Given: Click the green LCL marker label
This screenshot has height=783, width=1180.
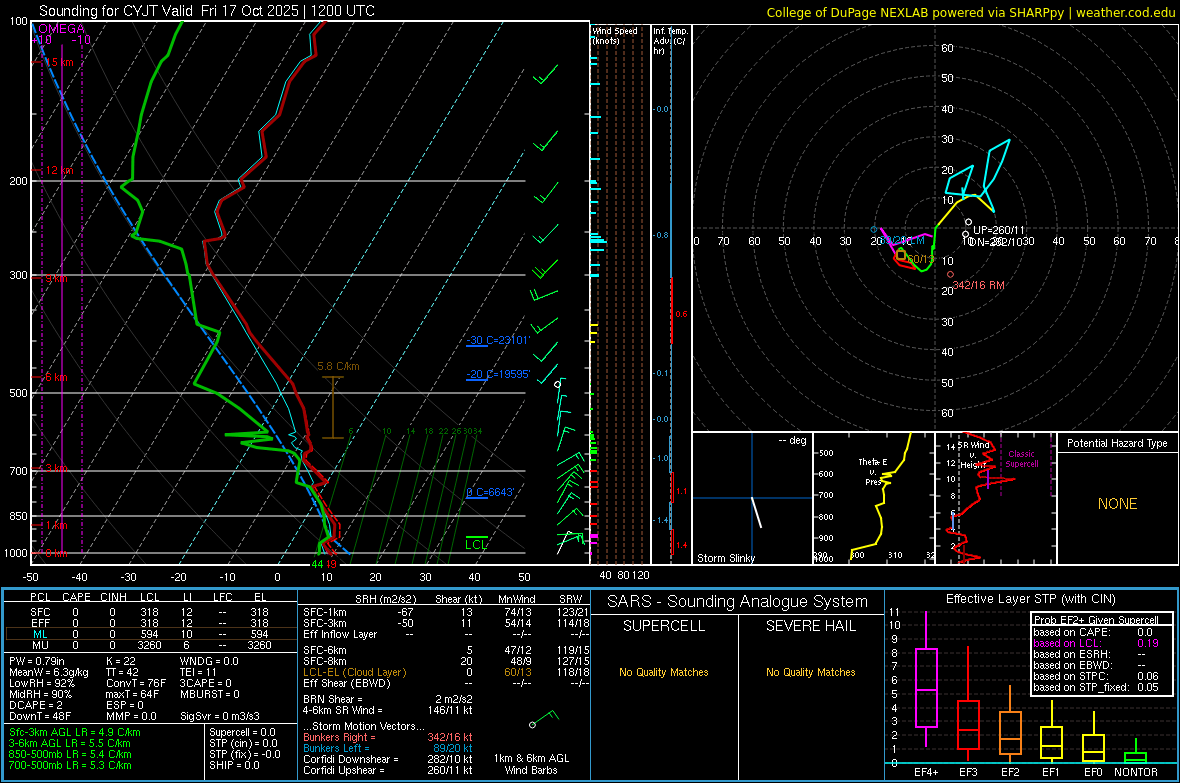Looking at the screenshot, I should tap(476, 544).
